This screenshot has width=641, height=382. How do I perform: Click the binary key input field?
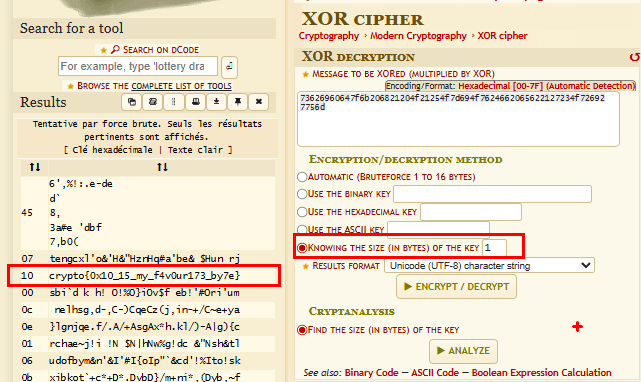tap(492, 194)
